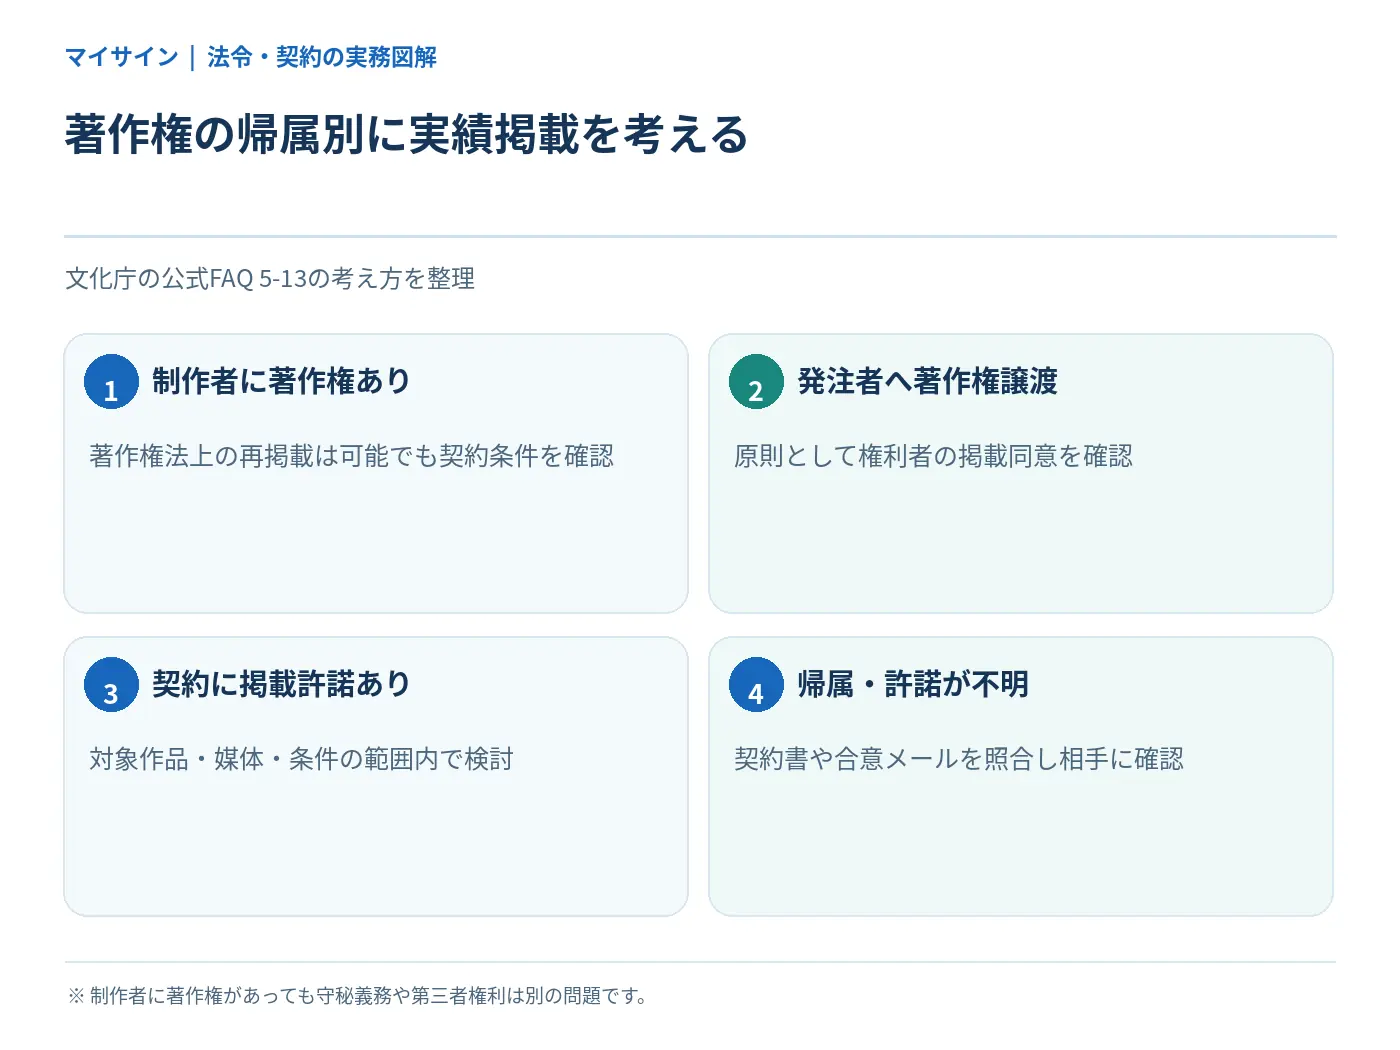Click the text 対象作品・媒体・条件の範囲内で検討

[x=302, y=759]
